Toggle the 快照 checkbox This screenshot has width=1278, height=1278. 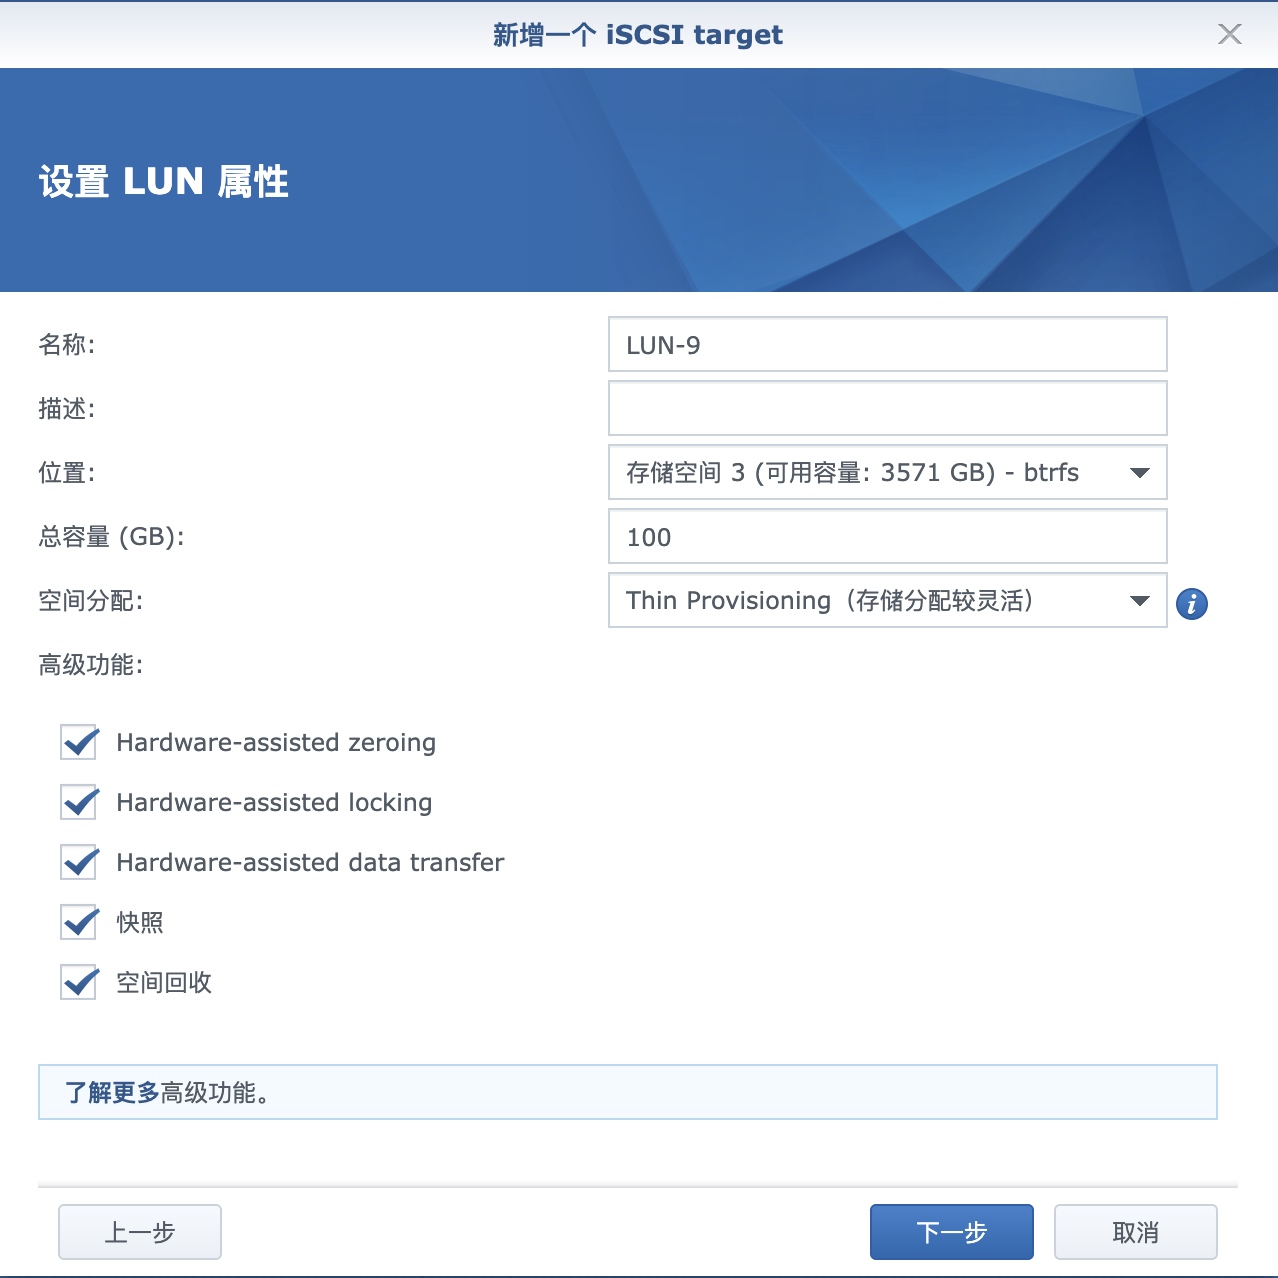pos(79,923)
